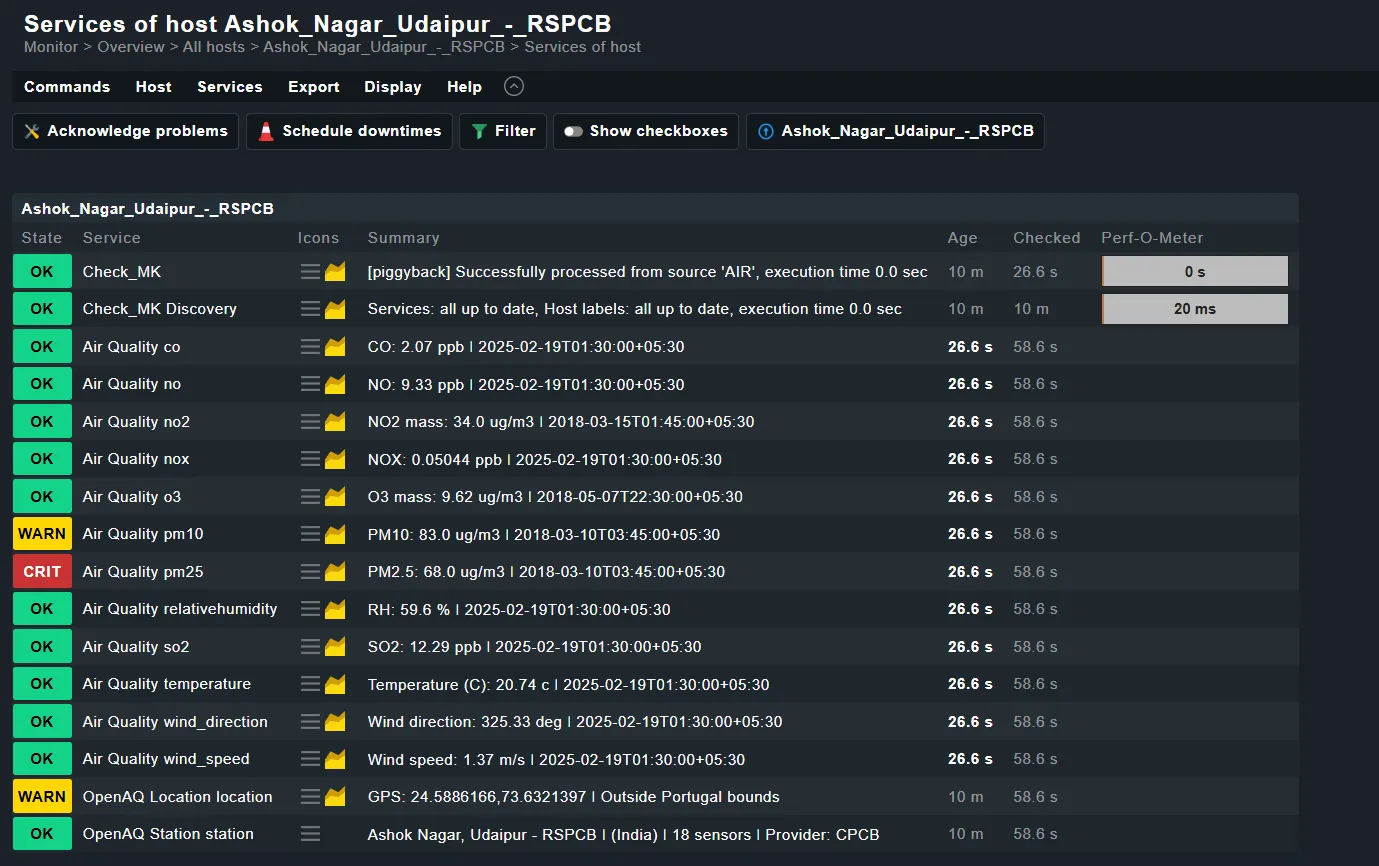The image size is (1379, 866).
Task: Open the Filter panel
Action: (503, 131)
